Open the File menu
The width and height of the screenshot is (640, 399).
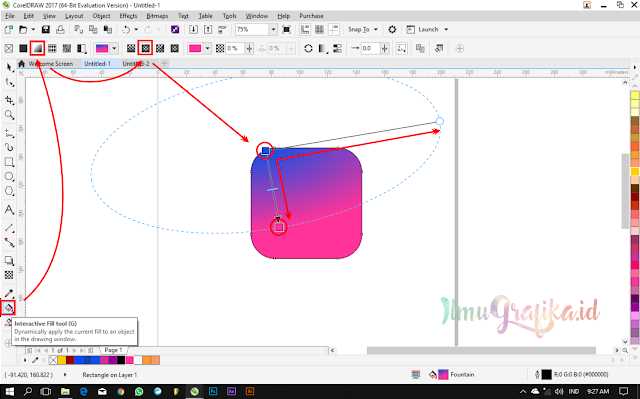(10, 16)
